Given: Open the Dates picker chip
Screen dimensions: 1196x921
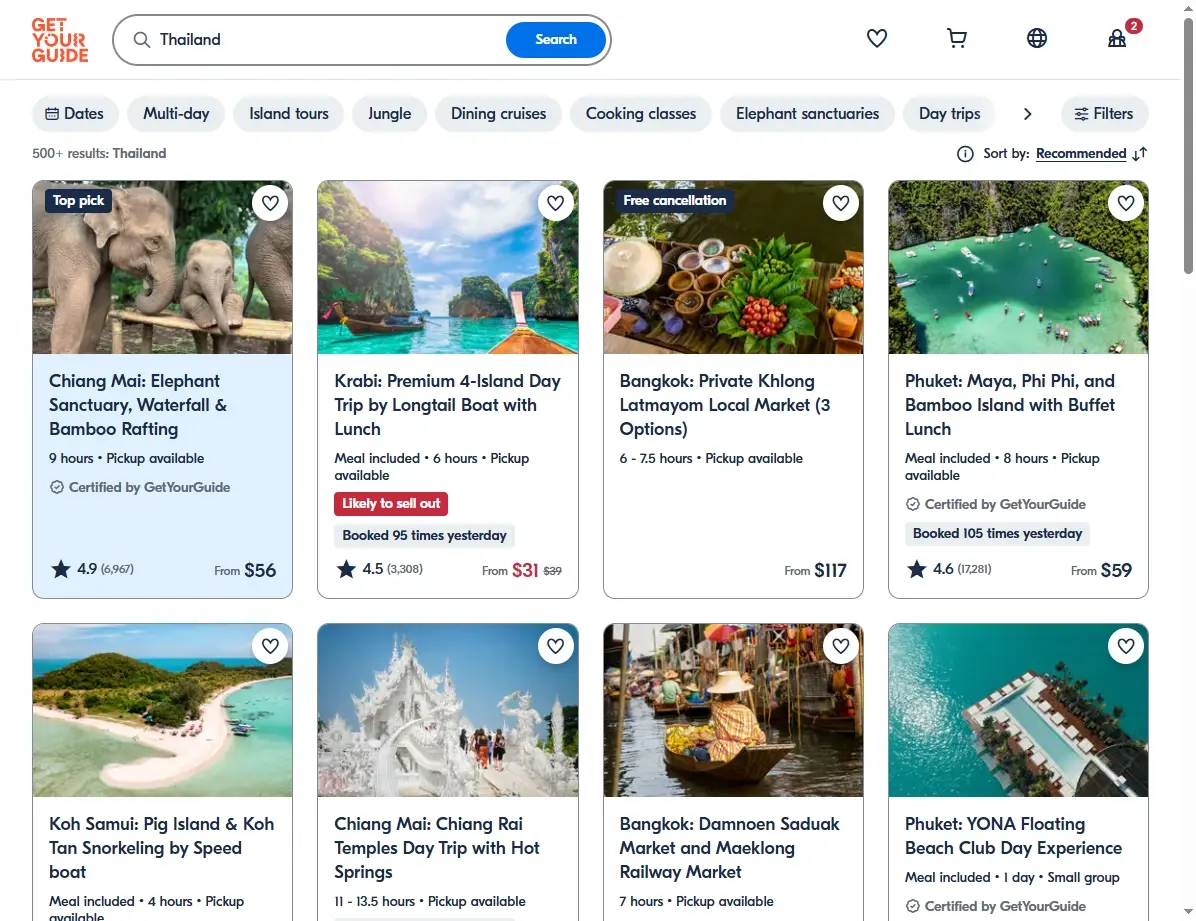Looking at the screenshot, I should [75, 114].
